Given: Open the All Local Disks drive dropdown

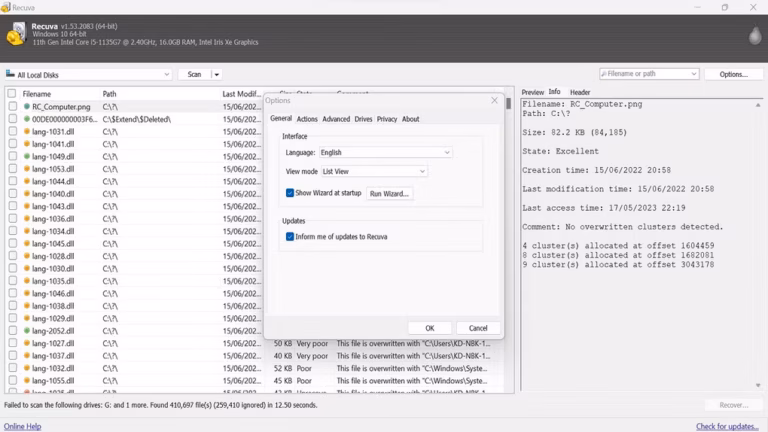Looking at the screenshot, I should point(167,74).
